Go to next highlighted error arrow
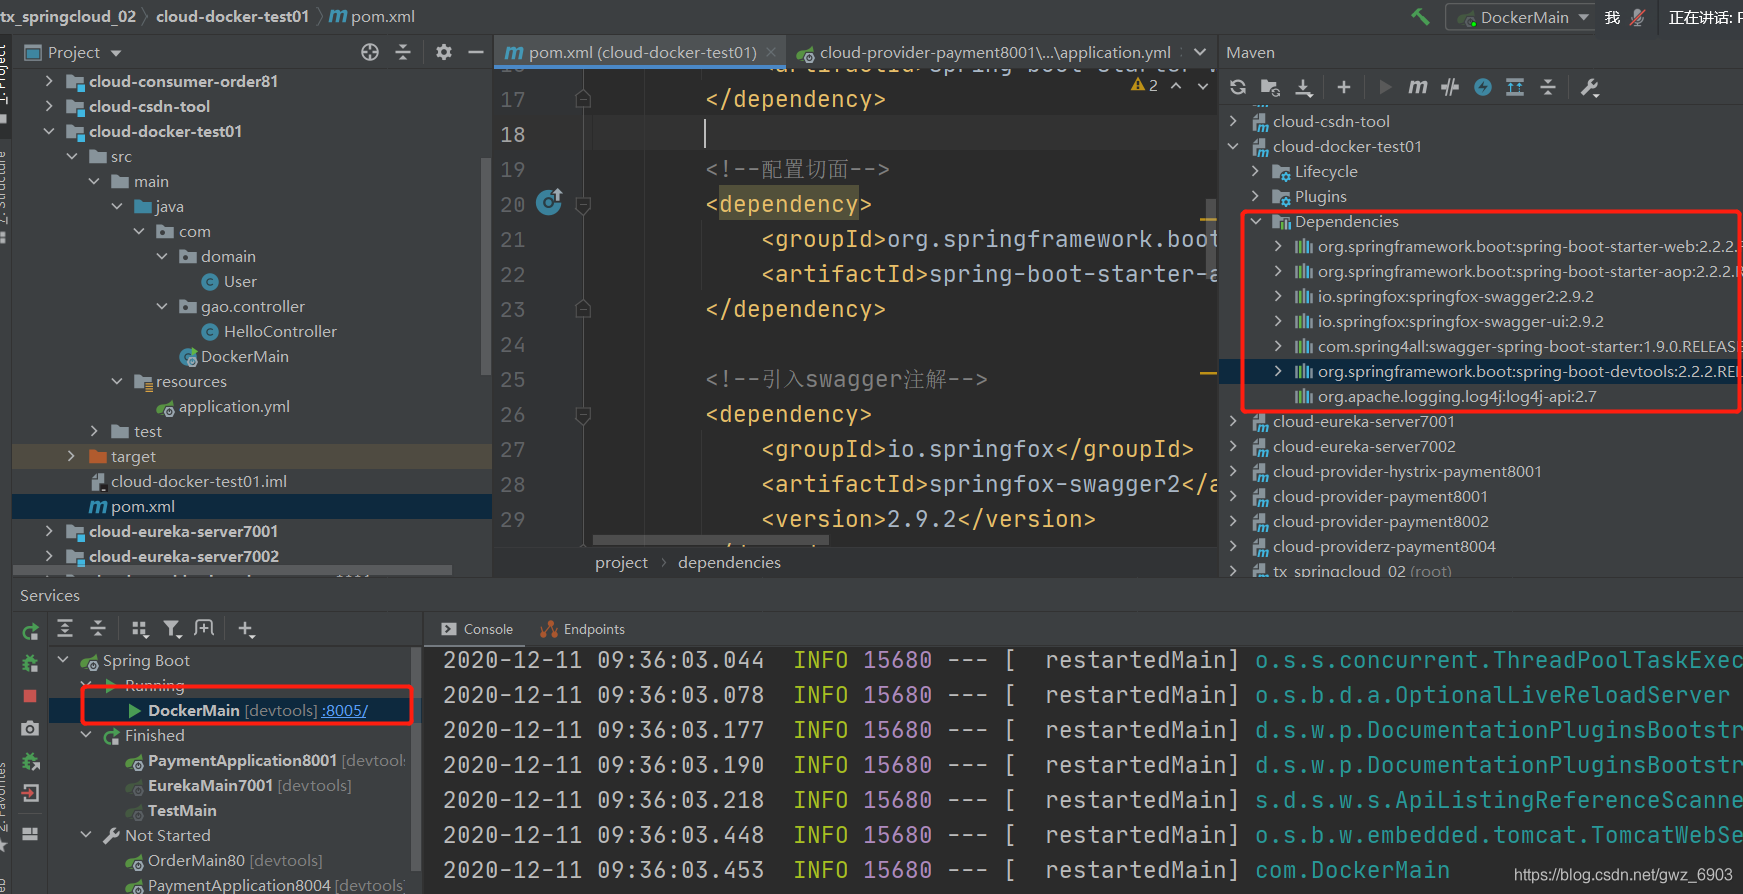1743x894 pixels. [1203, 86]
